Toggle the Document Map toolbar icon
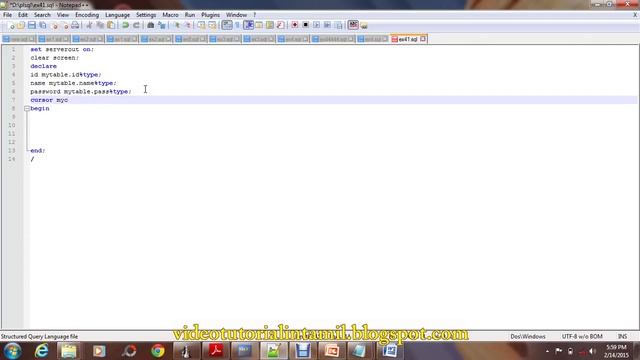 [269, 25]
